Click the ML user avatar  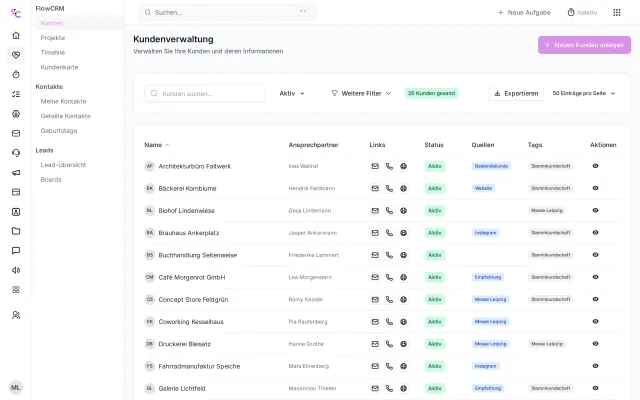pos(16,387)
